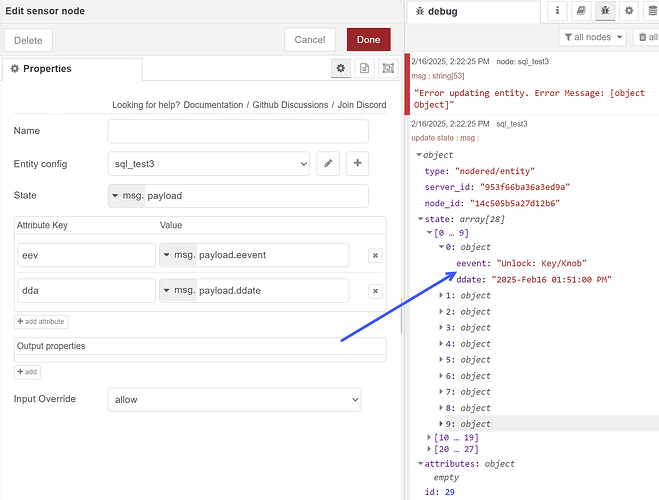Open the info sidebar tab icon
This screenshot has height=500, width=659.
558,11
